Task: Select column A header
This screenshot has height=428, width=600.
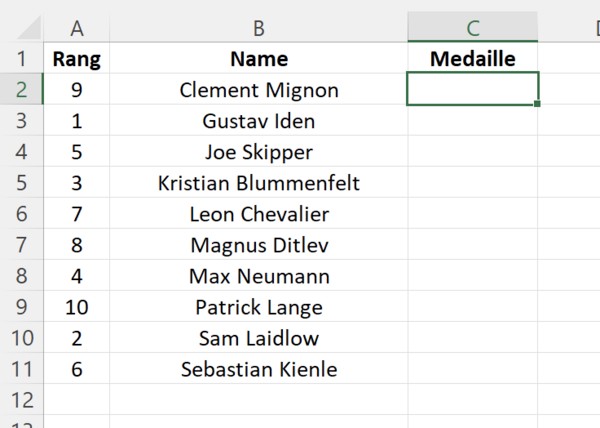Action: tap(77, 27)
